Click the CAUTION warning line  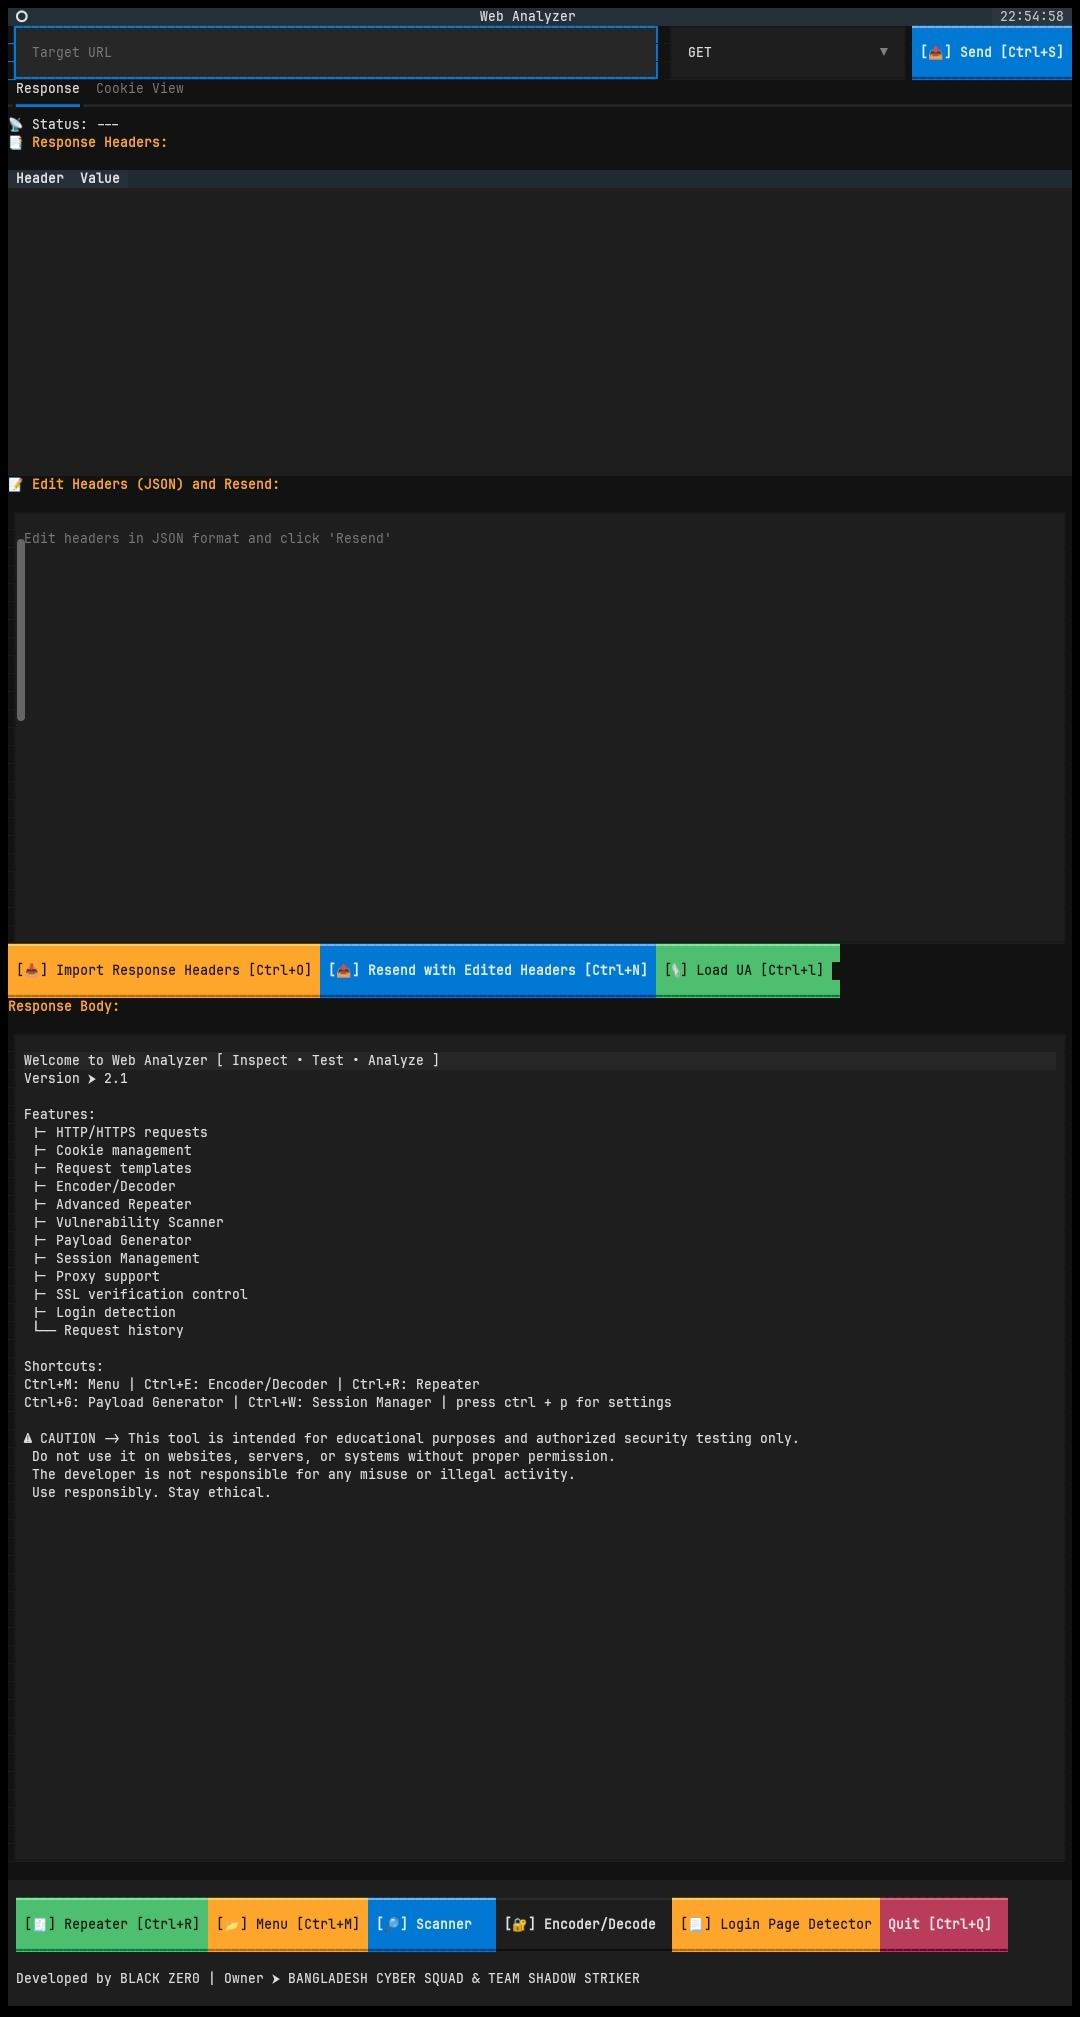pos(412,1438)
